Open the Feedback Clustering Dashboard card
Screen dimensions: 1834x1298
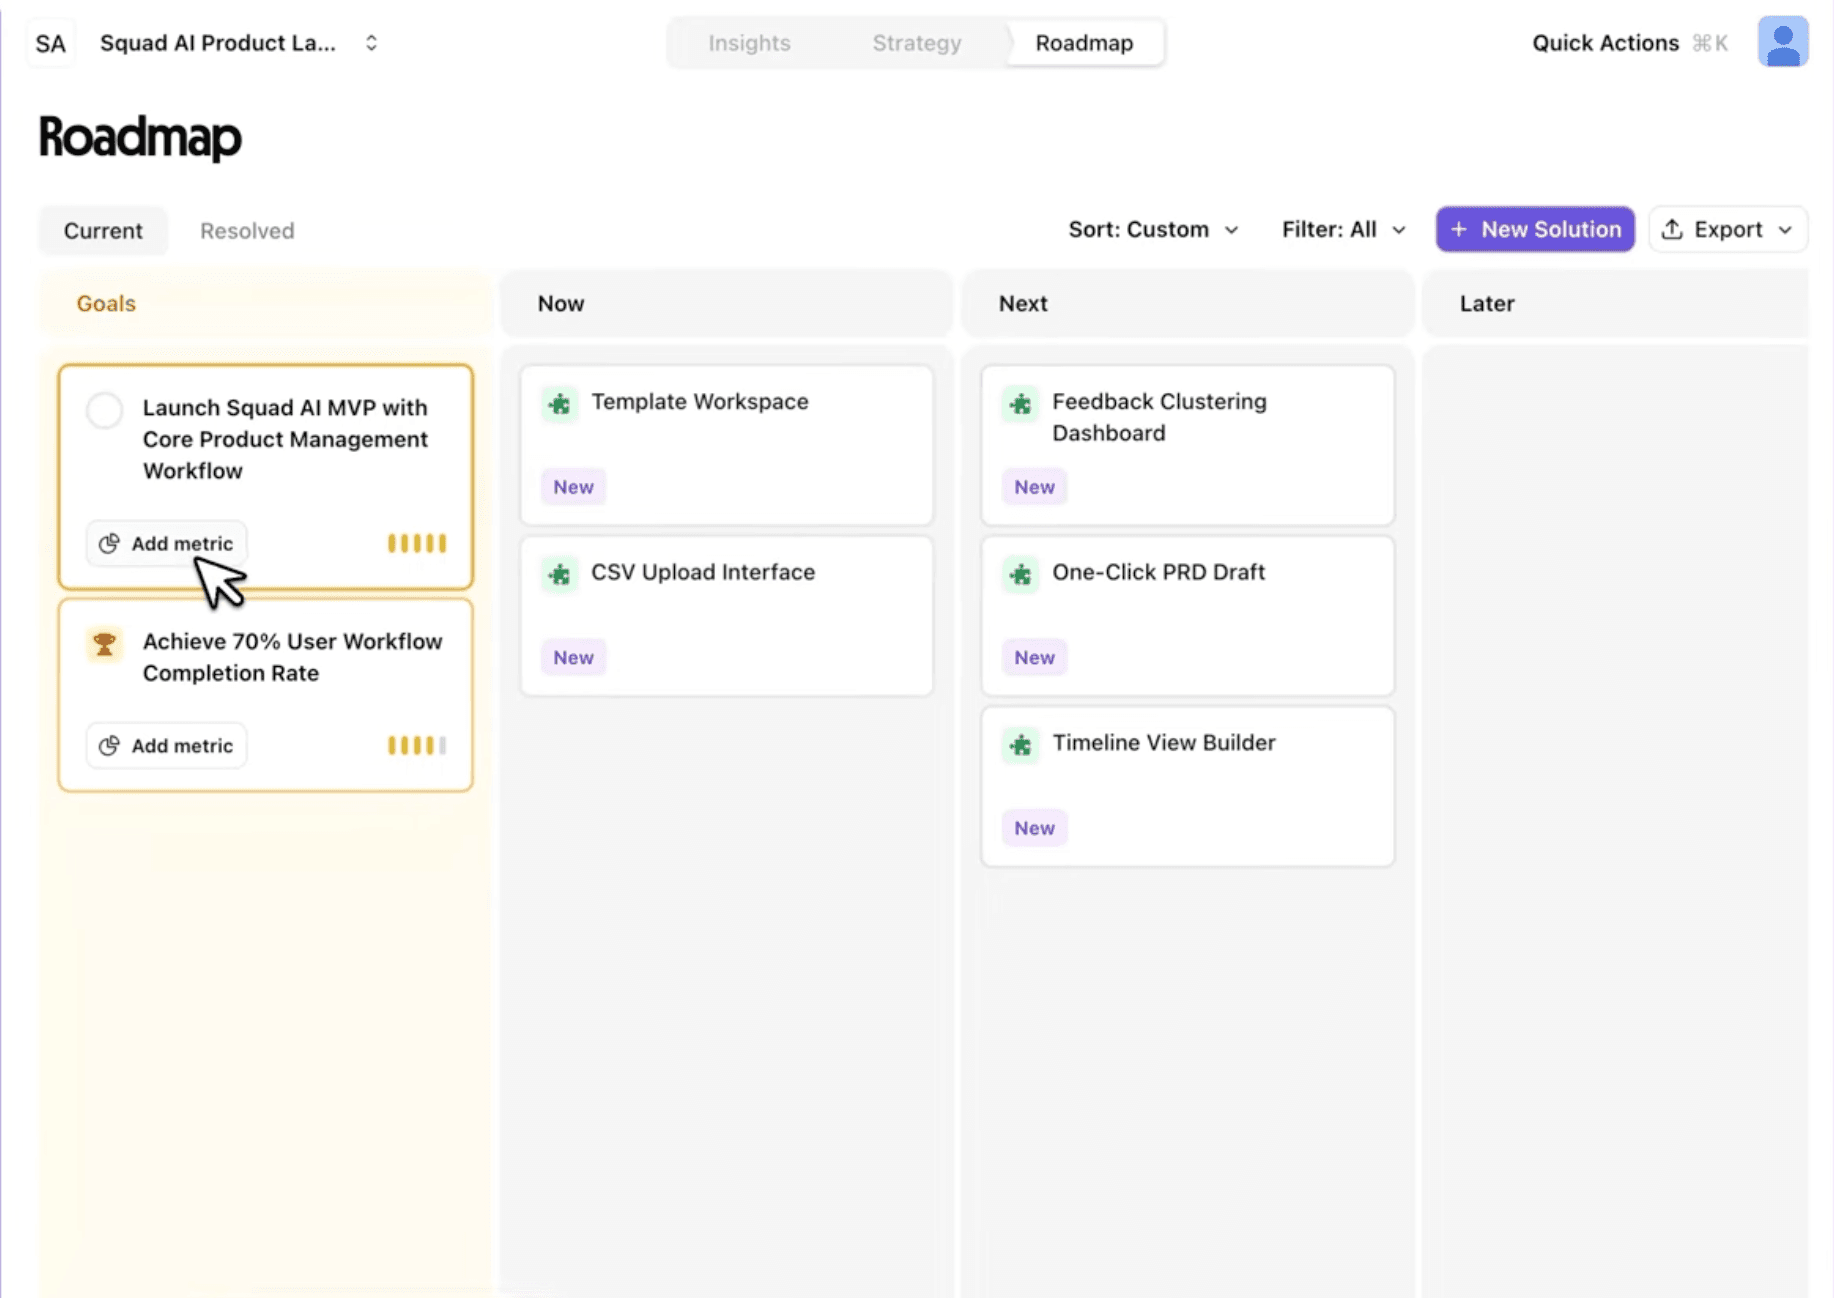pos(1188,445)
